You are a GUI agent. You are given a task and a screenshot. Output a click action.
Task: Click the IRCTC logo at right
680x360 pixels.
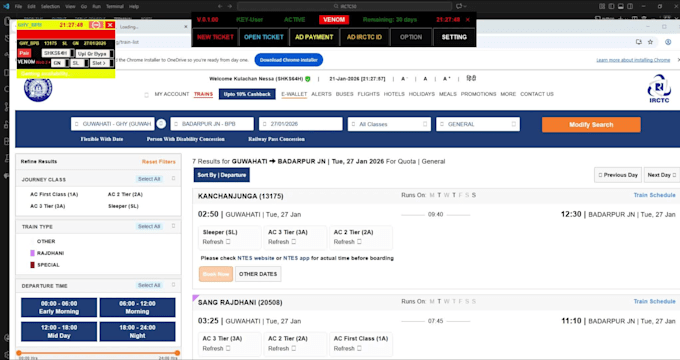[x=659, y=88]
